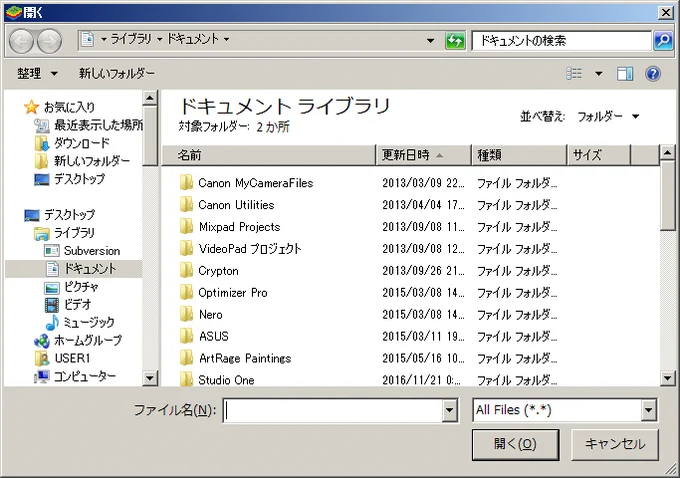Click the file list scroll down arrow
The width and height of the screenshot is (680, 478).
click(x=667, y=378)
